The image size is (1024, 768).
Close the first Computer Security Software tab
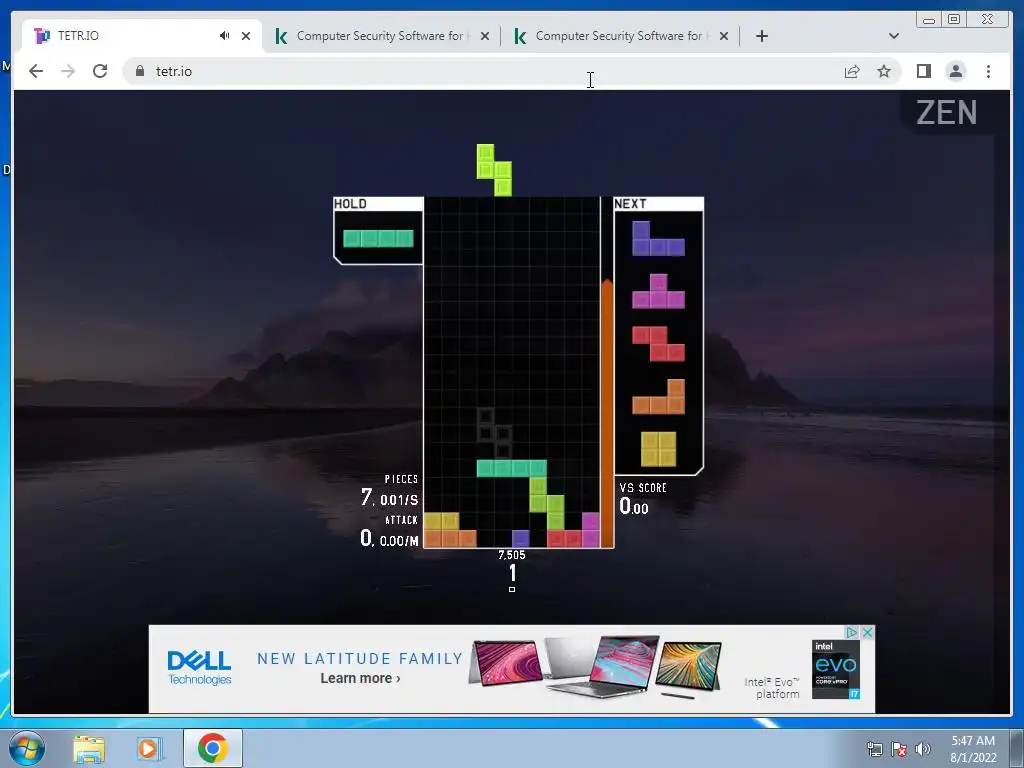click(x=485, y=36)
